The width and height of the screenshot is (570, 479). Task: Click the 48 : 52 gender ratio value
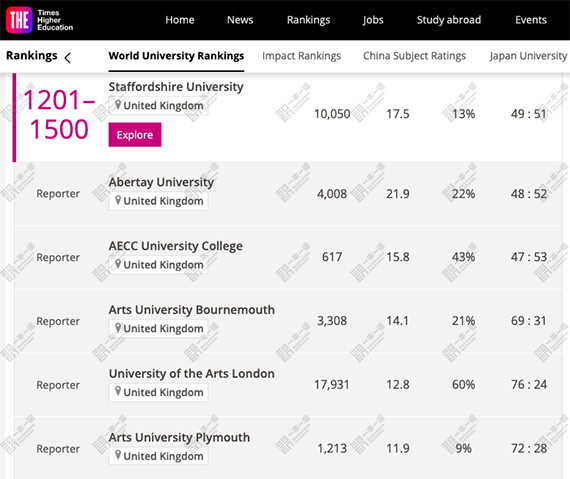(529, 194)
